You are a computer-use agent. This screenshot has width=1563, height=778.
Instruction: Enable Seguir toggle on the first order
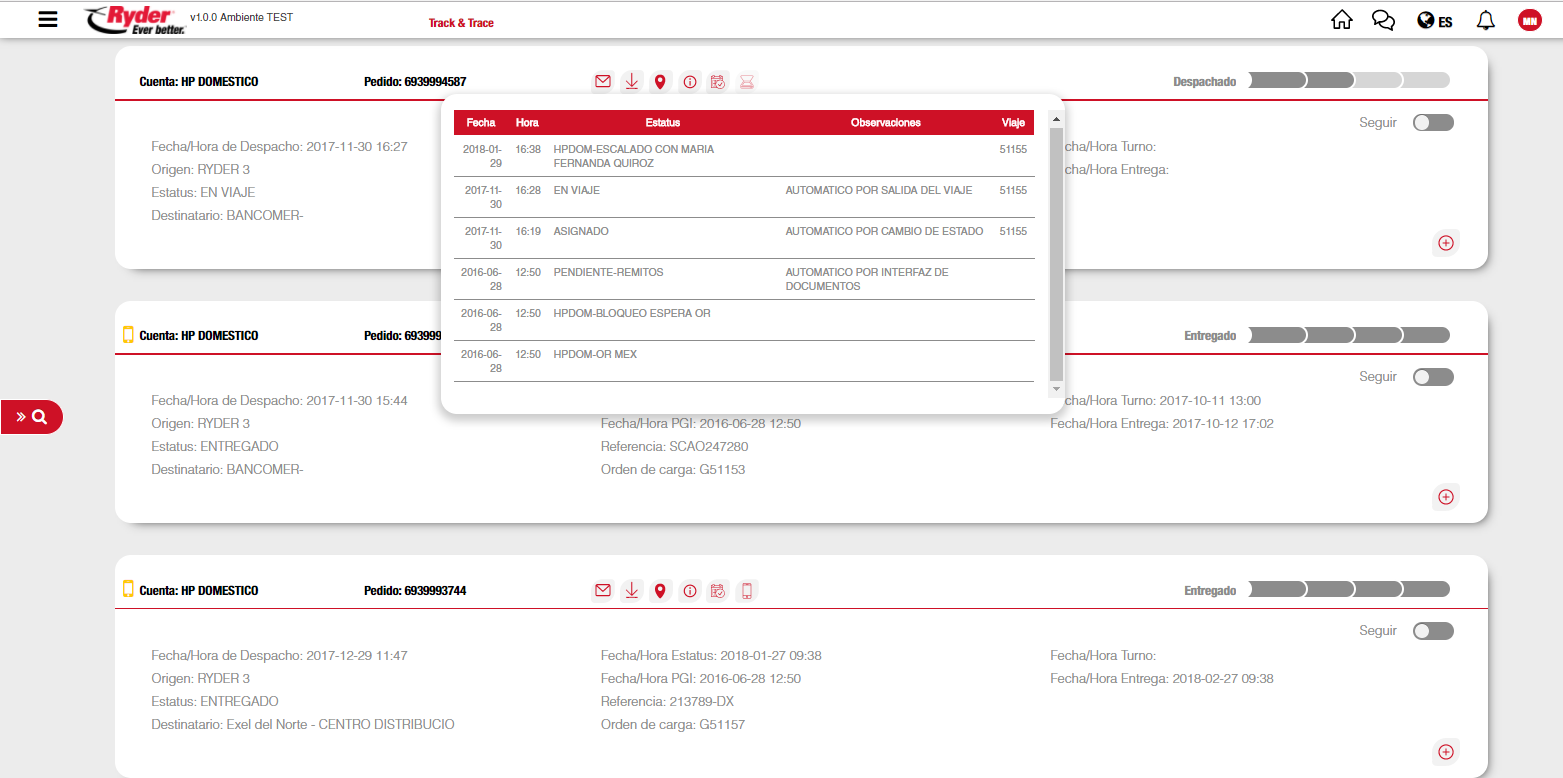pos(1433,123)
